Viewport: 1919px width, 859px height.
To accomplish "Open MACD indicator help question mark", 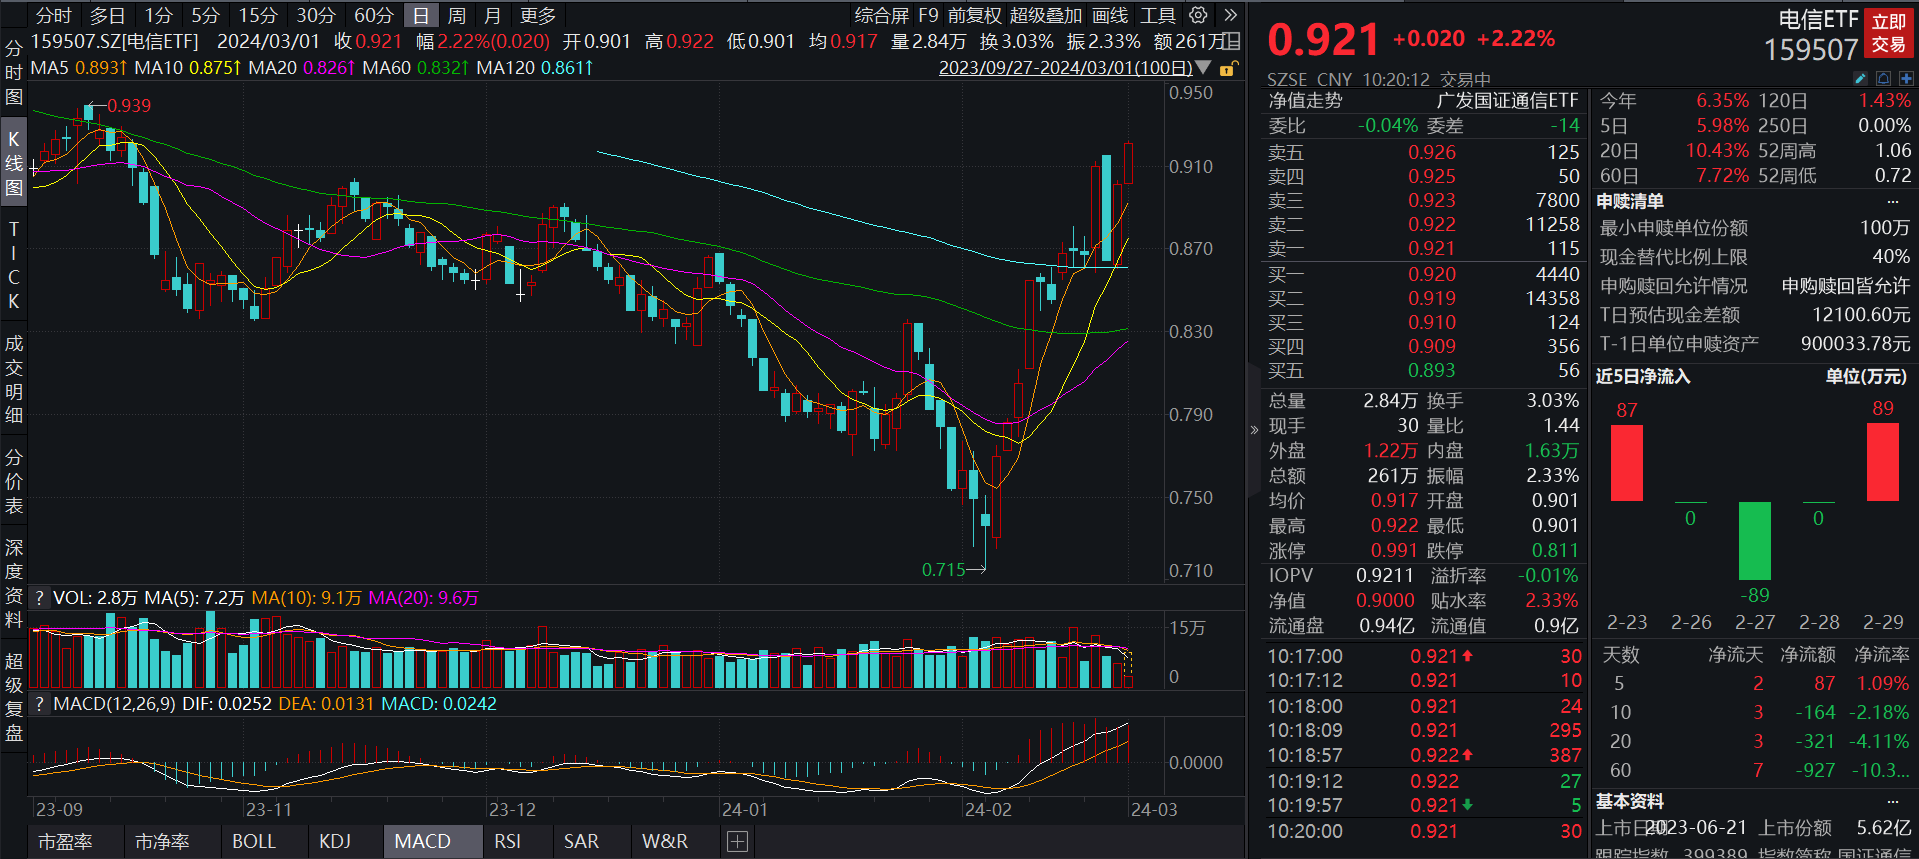I will pyautogui.click(x=39, y=704).
